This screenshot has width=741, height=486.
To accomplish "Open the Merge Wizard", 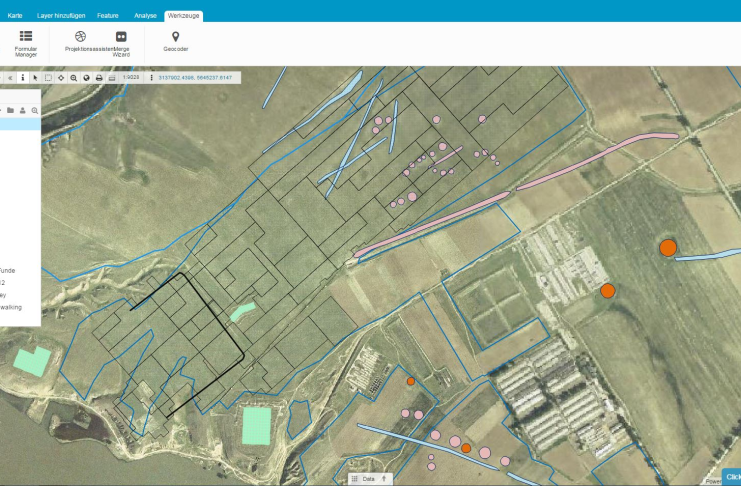I will point(121,41).
